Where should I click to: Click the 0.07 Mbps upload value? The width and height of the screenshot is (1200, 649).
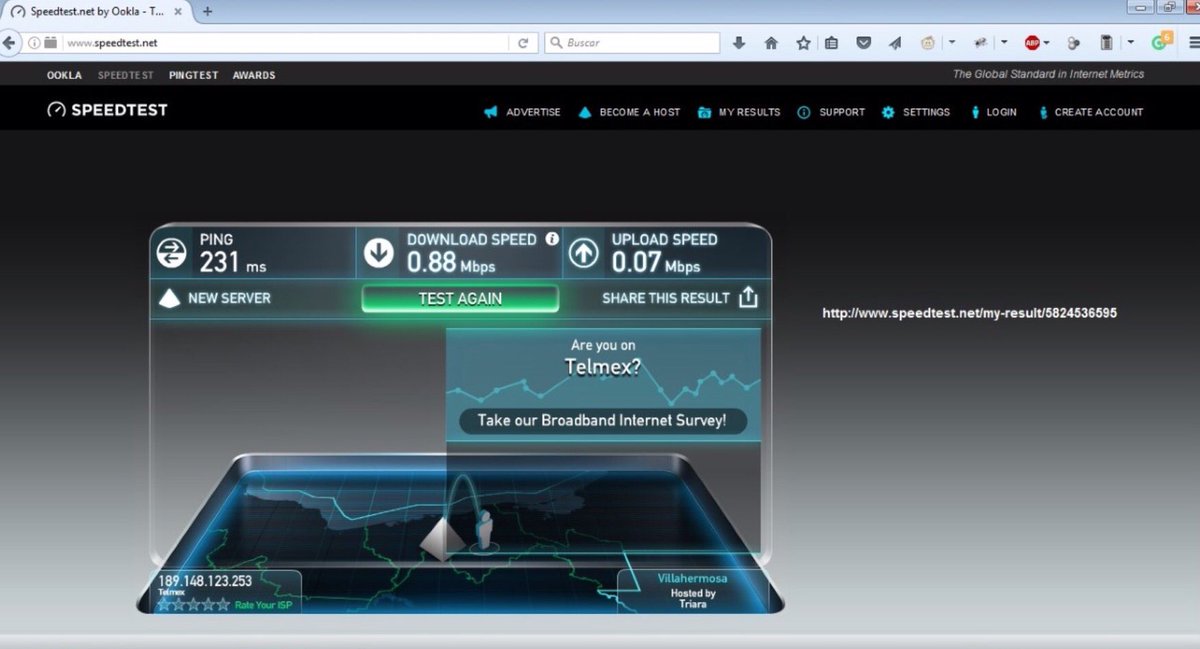656,263
